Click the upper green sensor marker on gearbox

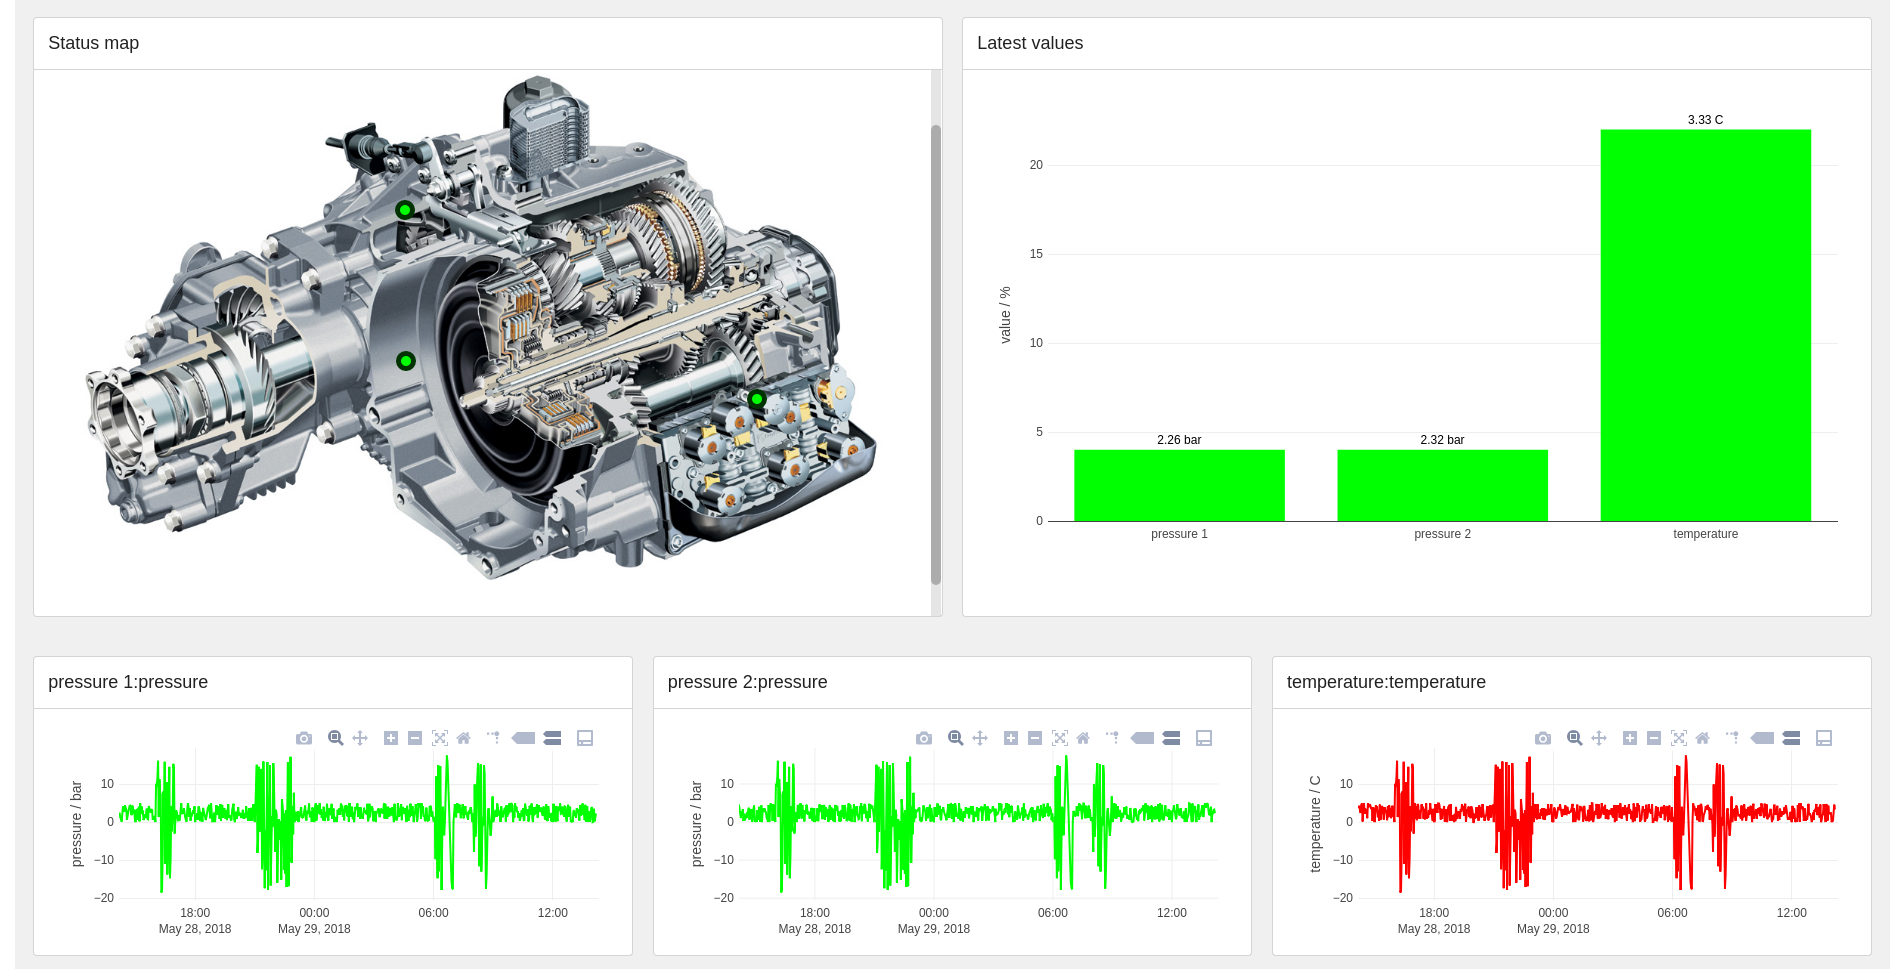[405, 210]
